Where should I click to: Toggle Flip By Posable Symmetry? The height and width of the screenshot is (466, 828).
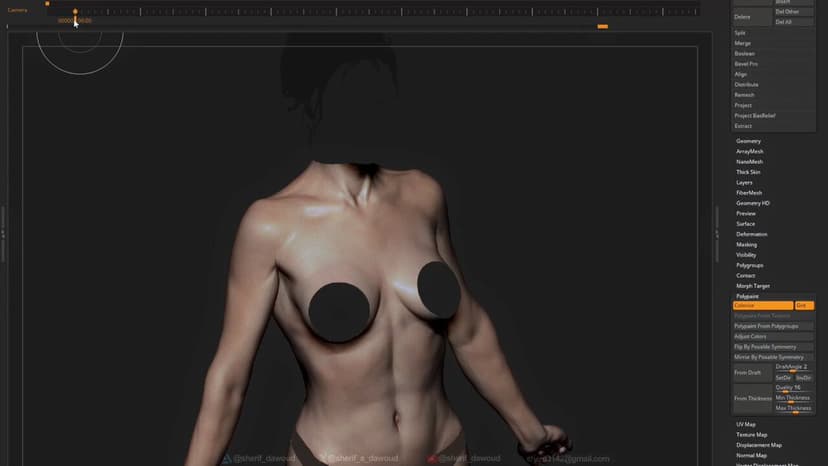(x=772, y=347)
